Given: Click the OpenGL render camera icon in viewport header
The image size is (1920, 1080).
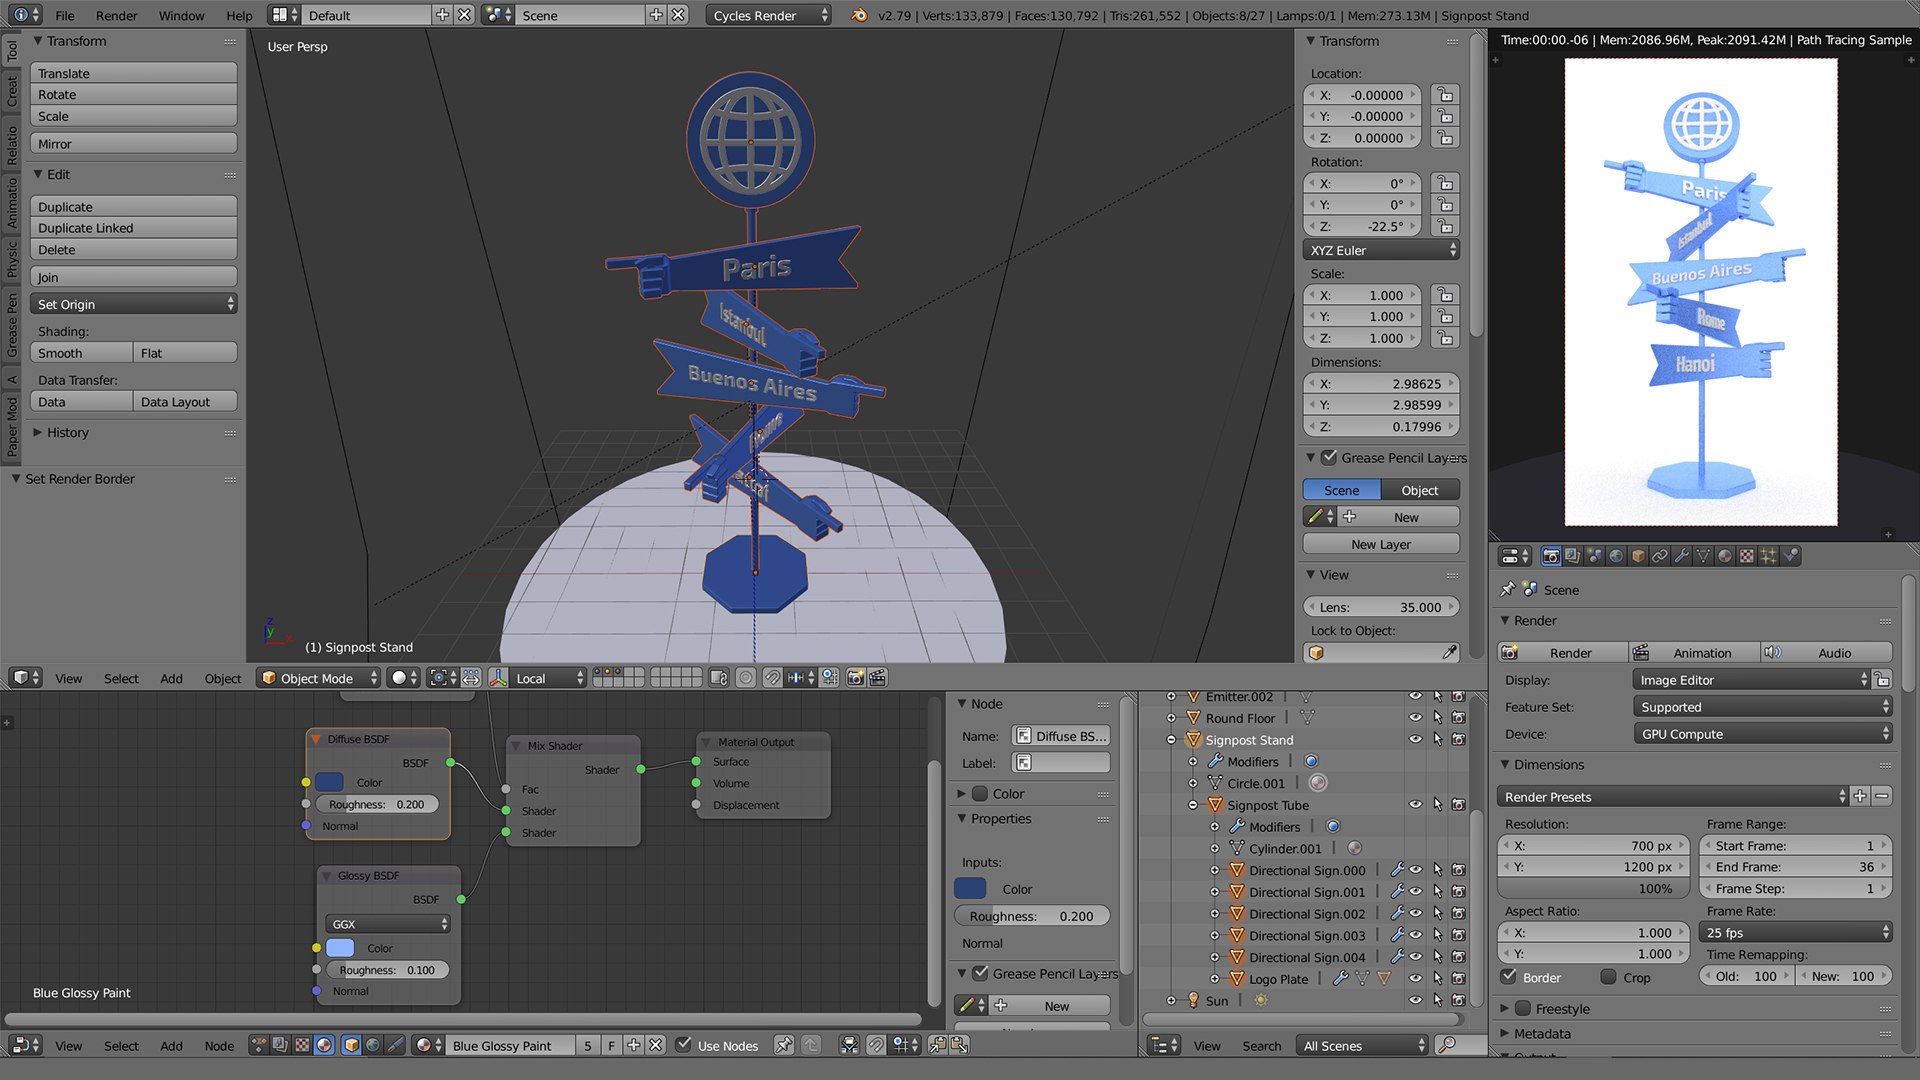Looking at the screenshot, I should tap(855, 678).
